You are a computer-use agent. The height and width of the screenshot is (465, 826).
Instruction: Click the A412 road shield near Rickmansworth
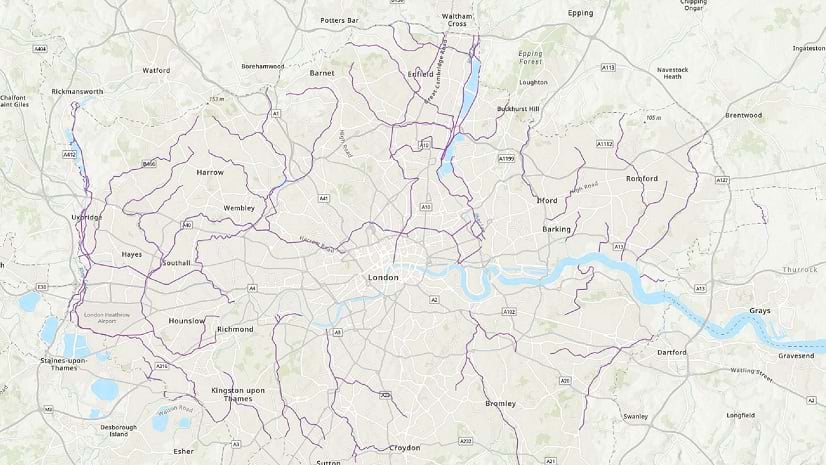click(x=70, y=155)
